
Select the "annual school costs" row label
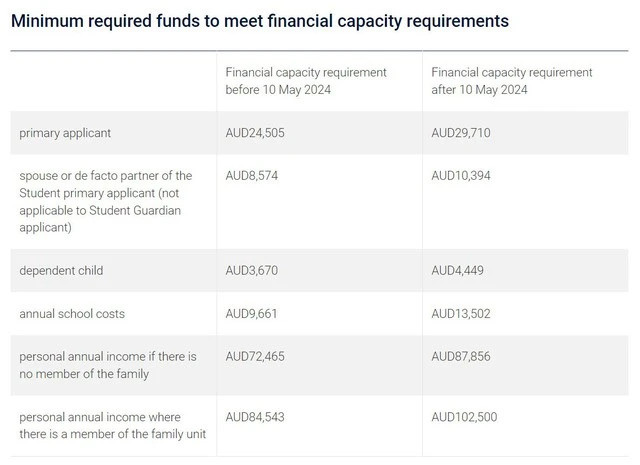tap(72, 314)
